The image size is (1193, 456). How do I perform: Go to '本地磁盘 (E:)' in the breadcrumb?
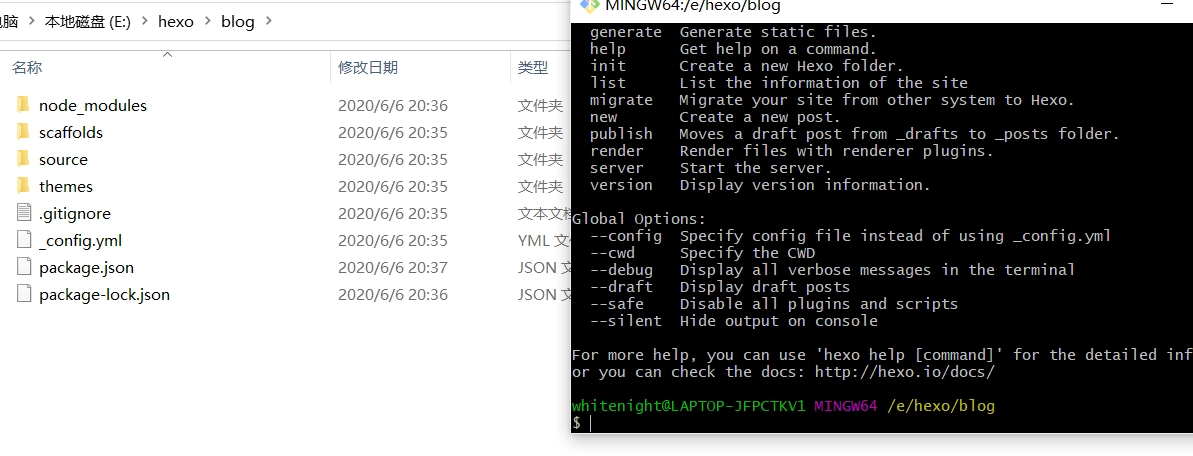click(88, 21)
